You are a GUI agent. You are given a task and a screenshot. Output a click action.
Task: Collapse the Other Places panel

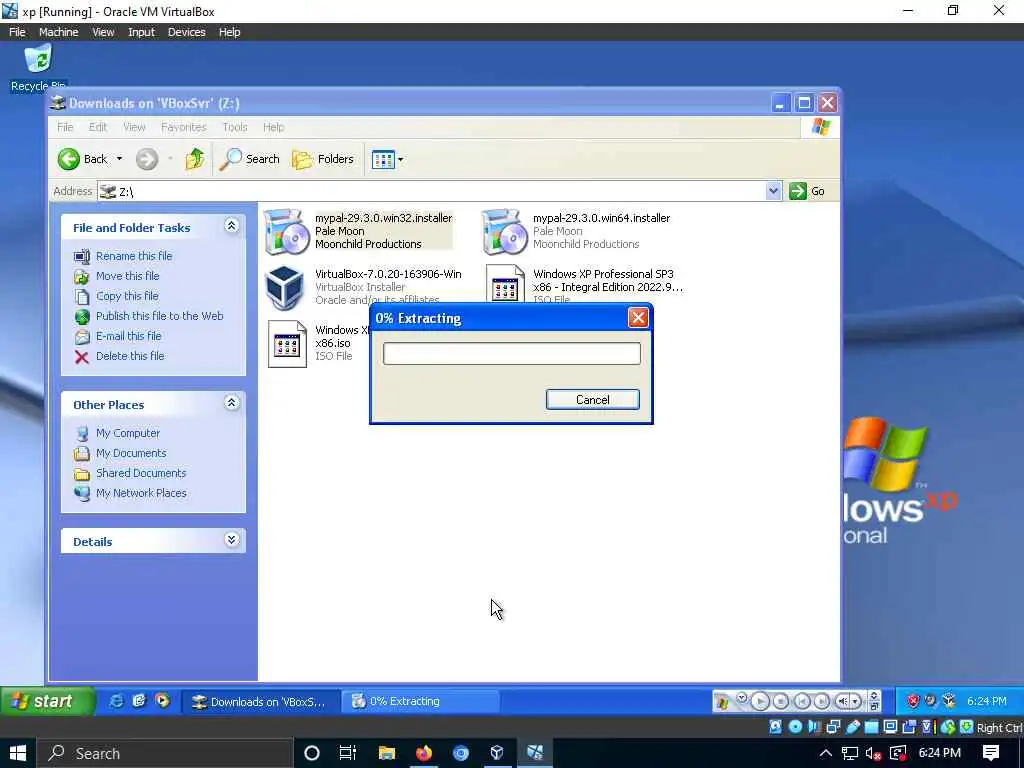click(231, 403)
